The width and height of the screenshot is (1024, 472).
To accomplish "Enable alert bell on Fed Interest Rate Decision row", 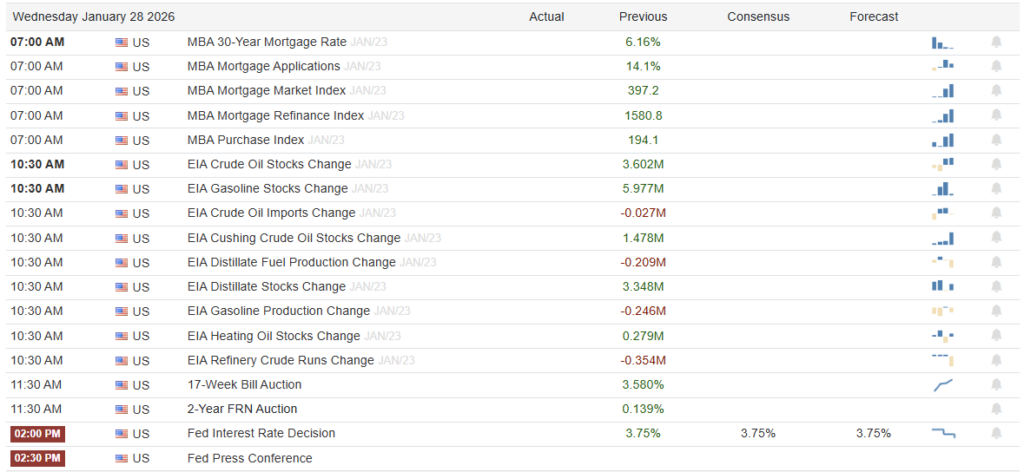I will point(996,433).
